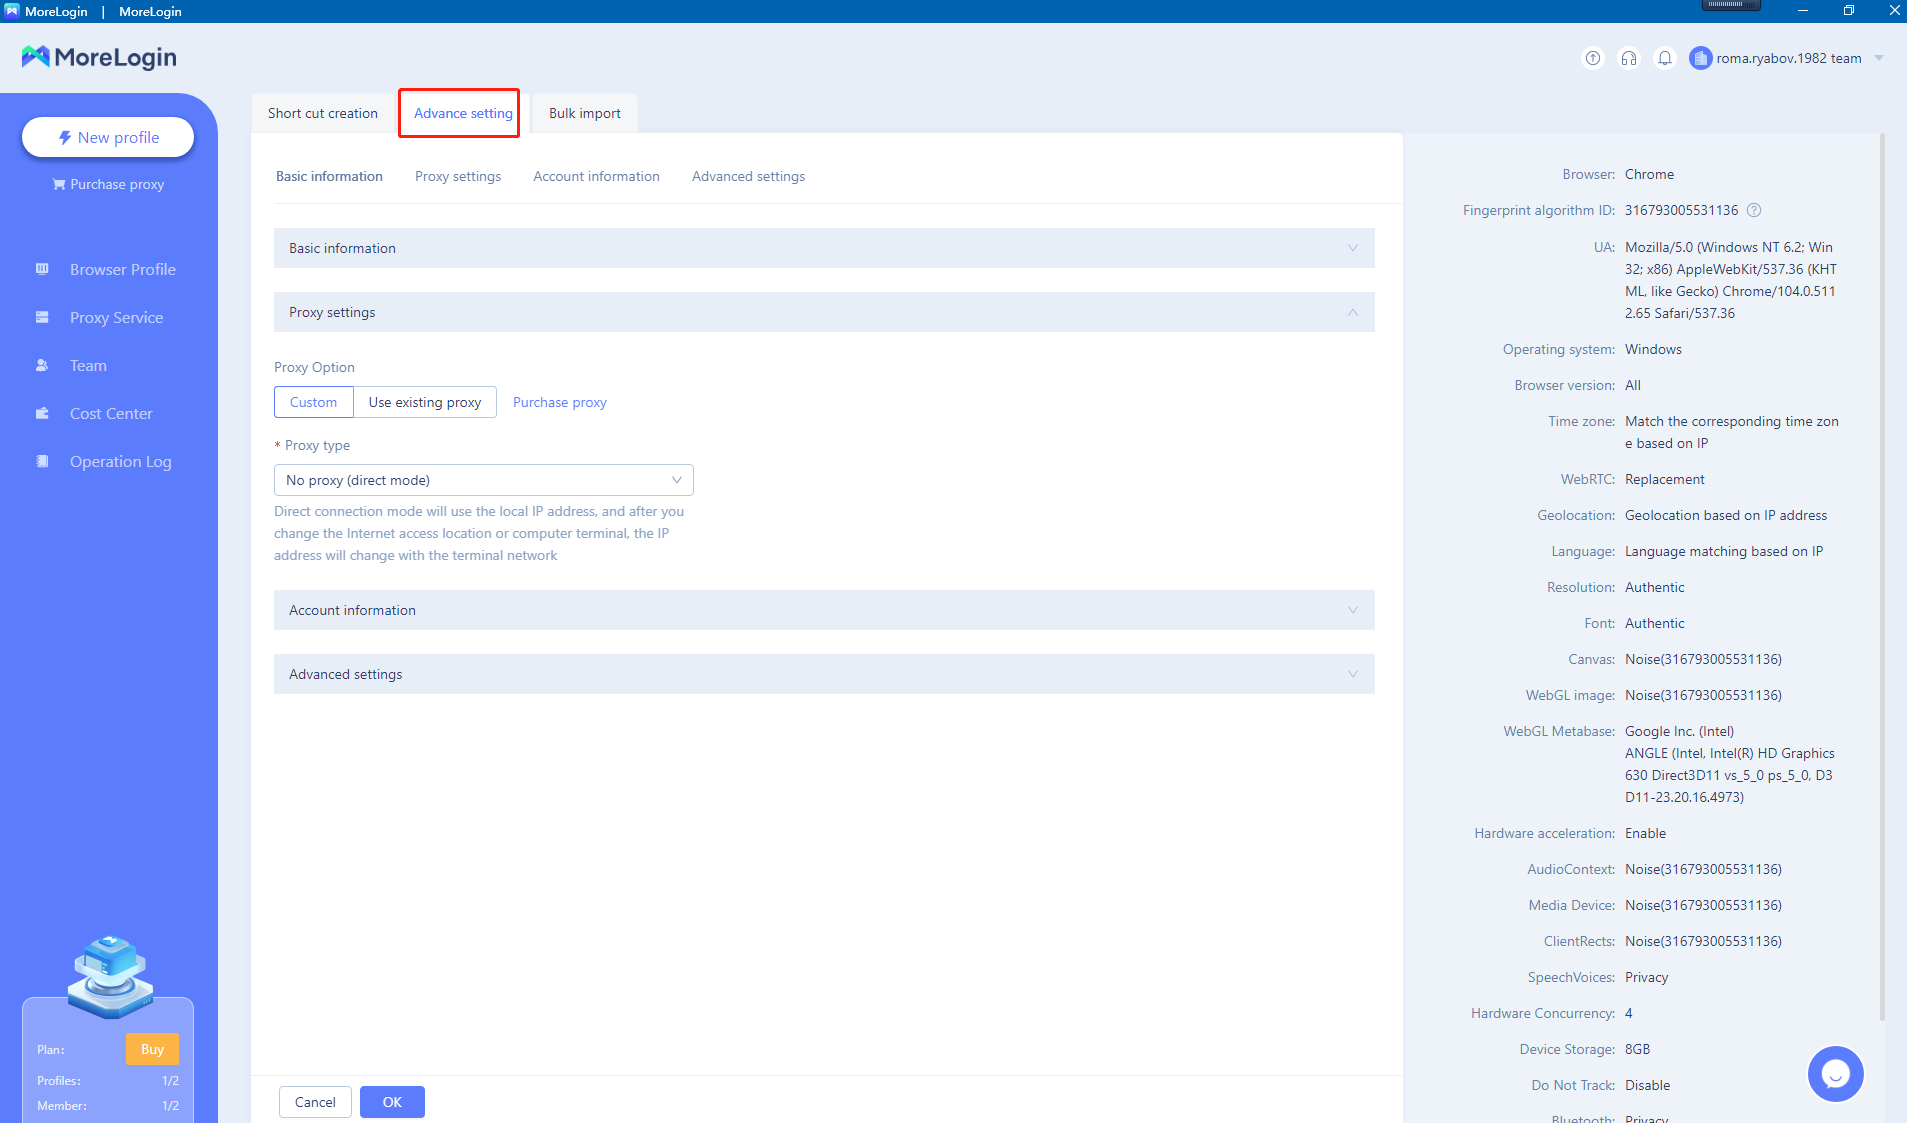This screenshot has width=1907, height=1123.
Task: Click the Profiles 1/2 count
Action: pyautogui.click(x=170, y=1081)
